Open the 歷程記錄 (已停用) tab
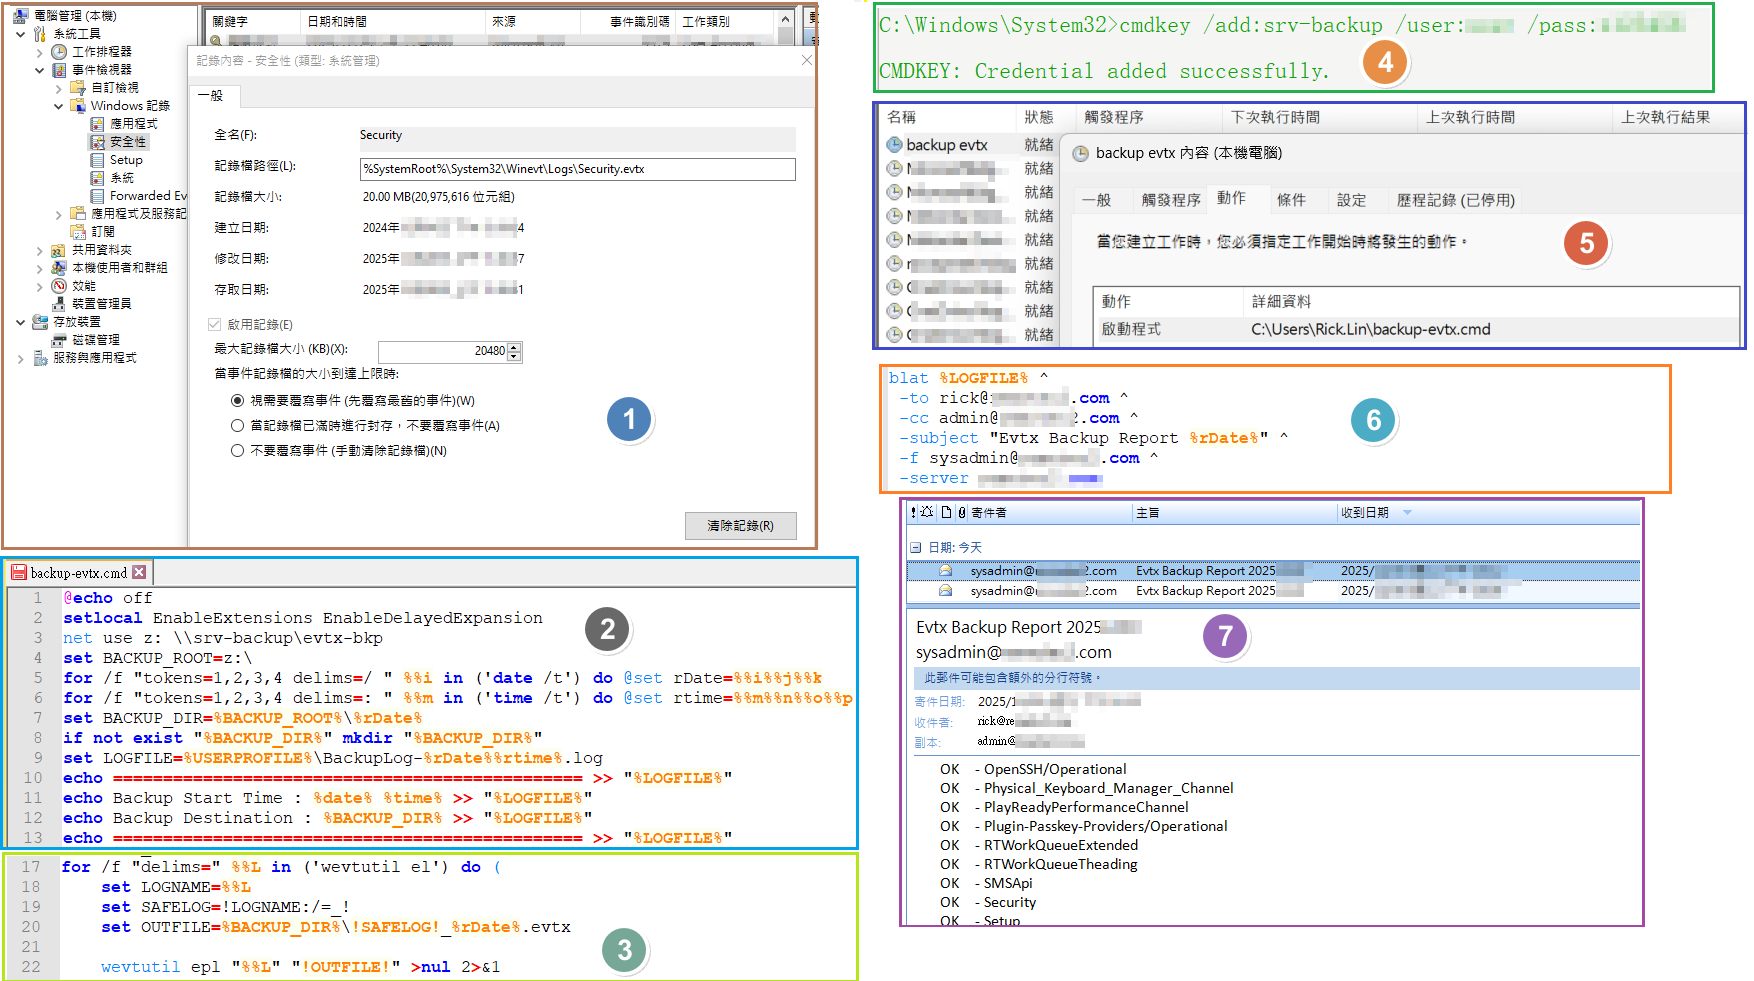The height and width of the screenshot is (981, 1754). [1455, 200]
